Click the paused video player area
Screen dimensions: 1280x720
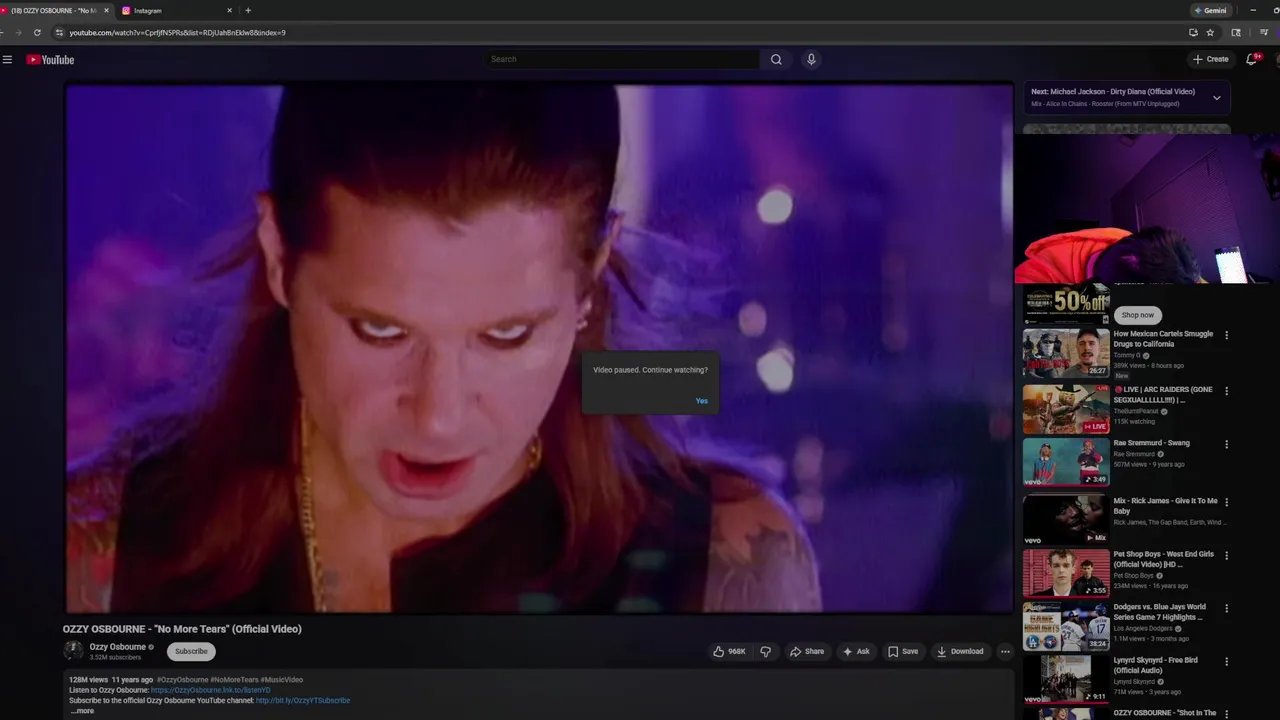[539, 347]
